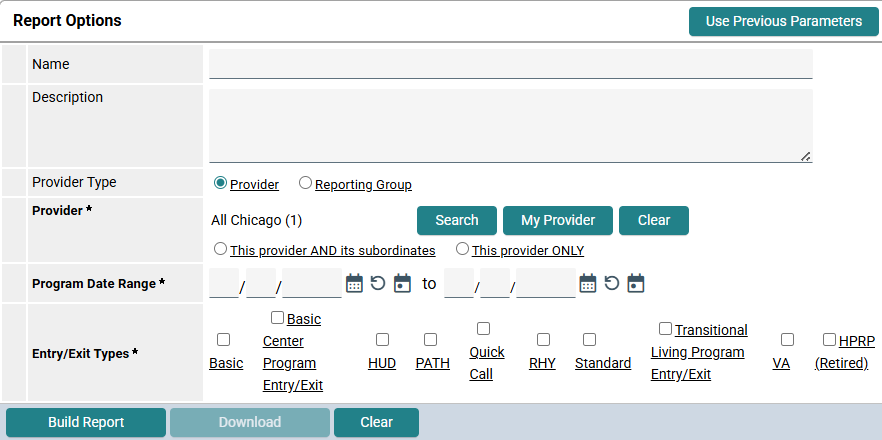This screenshot has height=440, width=882.
Task: Click the Build Report button
Action: pyautogui.click(x=86, y=422)
